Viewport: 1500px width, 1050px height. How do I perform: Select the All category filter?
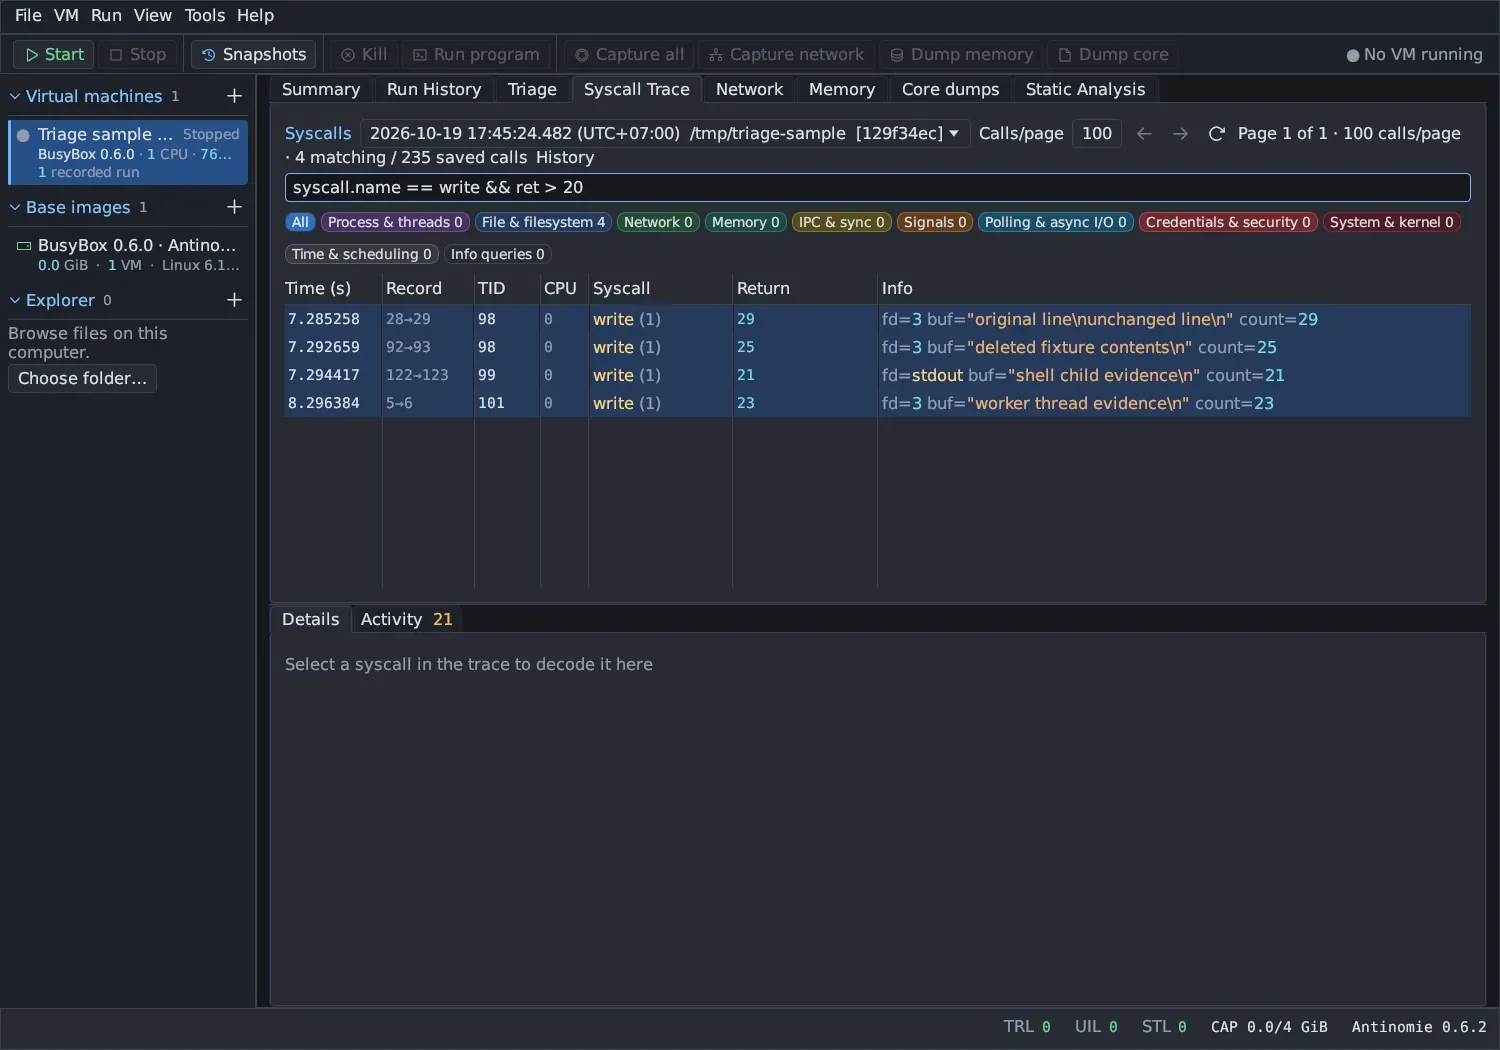click(300, 222)
